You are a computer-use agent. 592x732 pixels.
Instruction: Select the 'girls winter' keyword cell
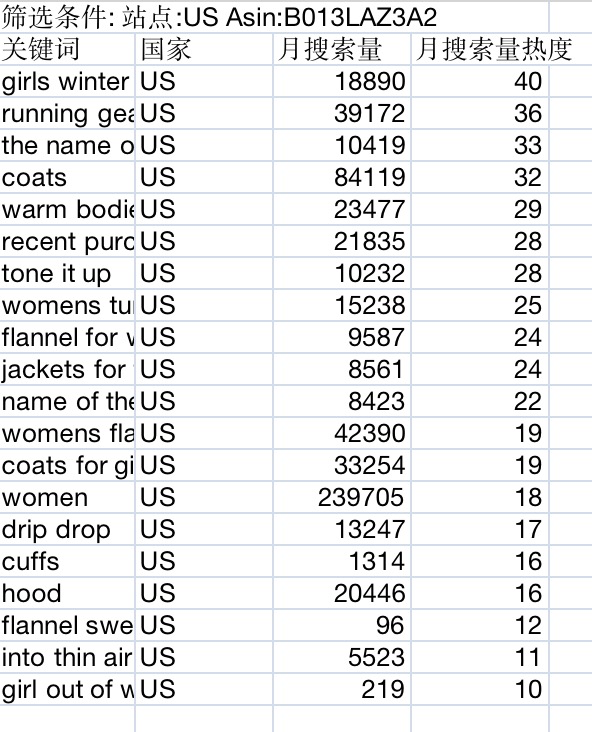(67, 81)
